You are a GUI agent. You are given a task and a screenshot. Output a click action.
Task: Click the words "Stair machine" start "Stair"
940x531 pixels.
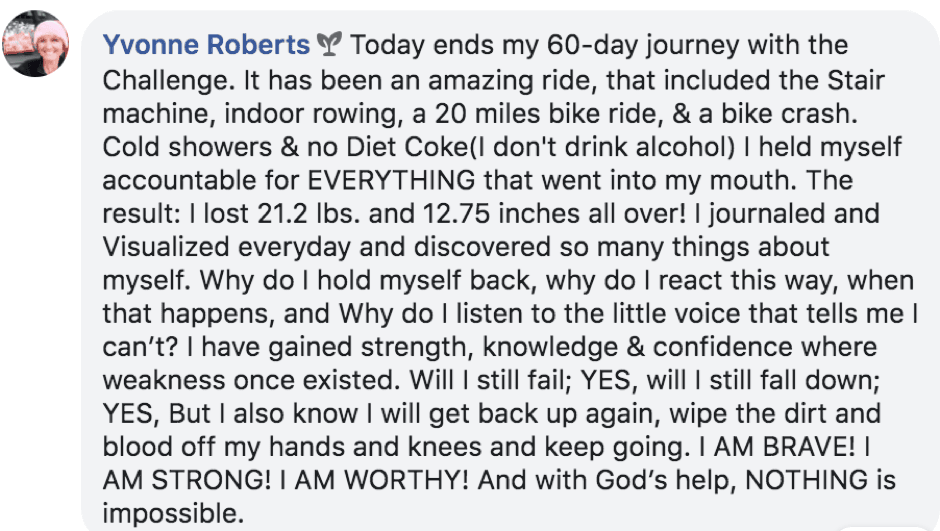click(856, 80)
